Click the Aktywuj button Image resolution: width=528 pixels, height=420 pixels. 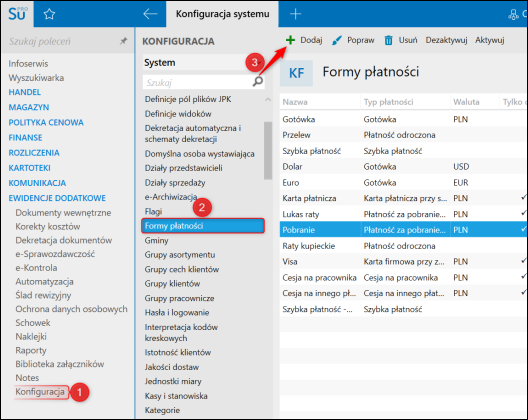pos(489,40)
